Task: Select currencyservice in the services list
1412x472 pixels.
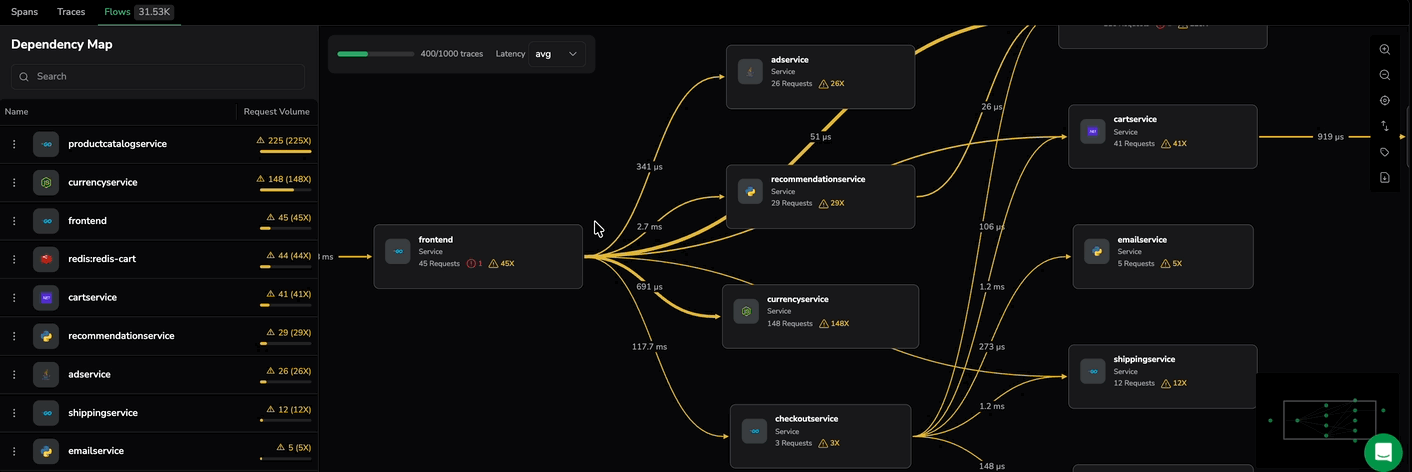Action: tap(102, 182)
